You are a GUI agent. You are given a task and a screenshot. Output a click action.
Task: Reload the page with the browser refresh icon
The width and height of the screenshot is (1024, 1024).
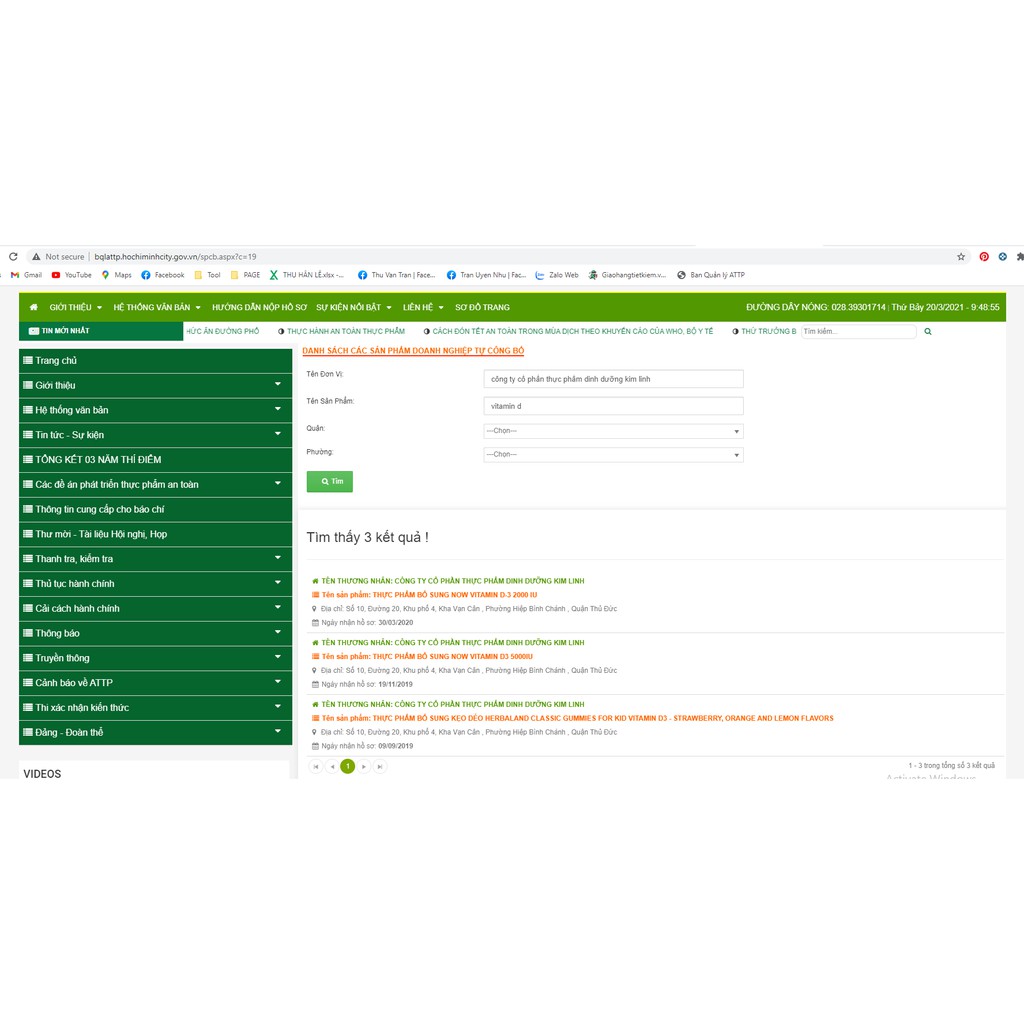(x=13, y=257)
